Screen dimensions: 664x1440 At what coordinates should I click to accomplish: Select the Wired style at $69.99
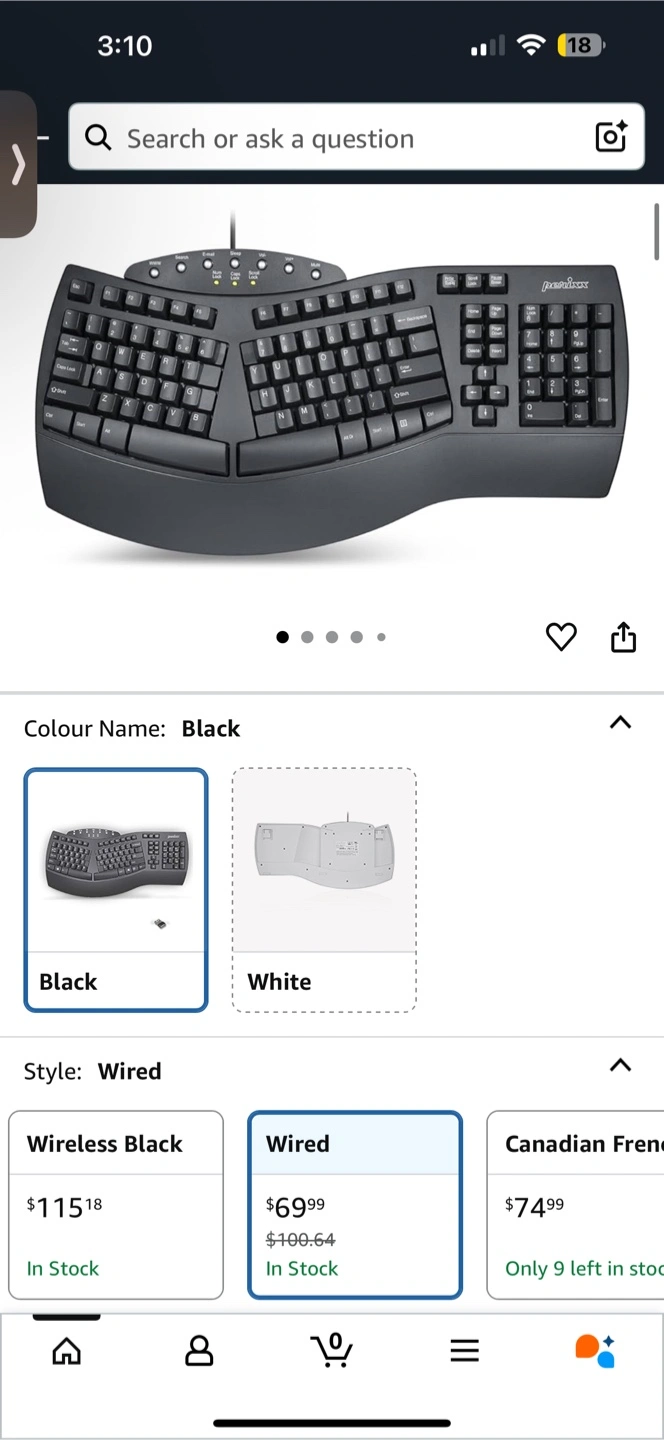click(x=355, y=1205)
